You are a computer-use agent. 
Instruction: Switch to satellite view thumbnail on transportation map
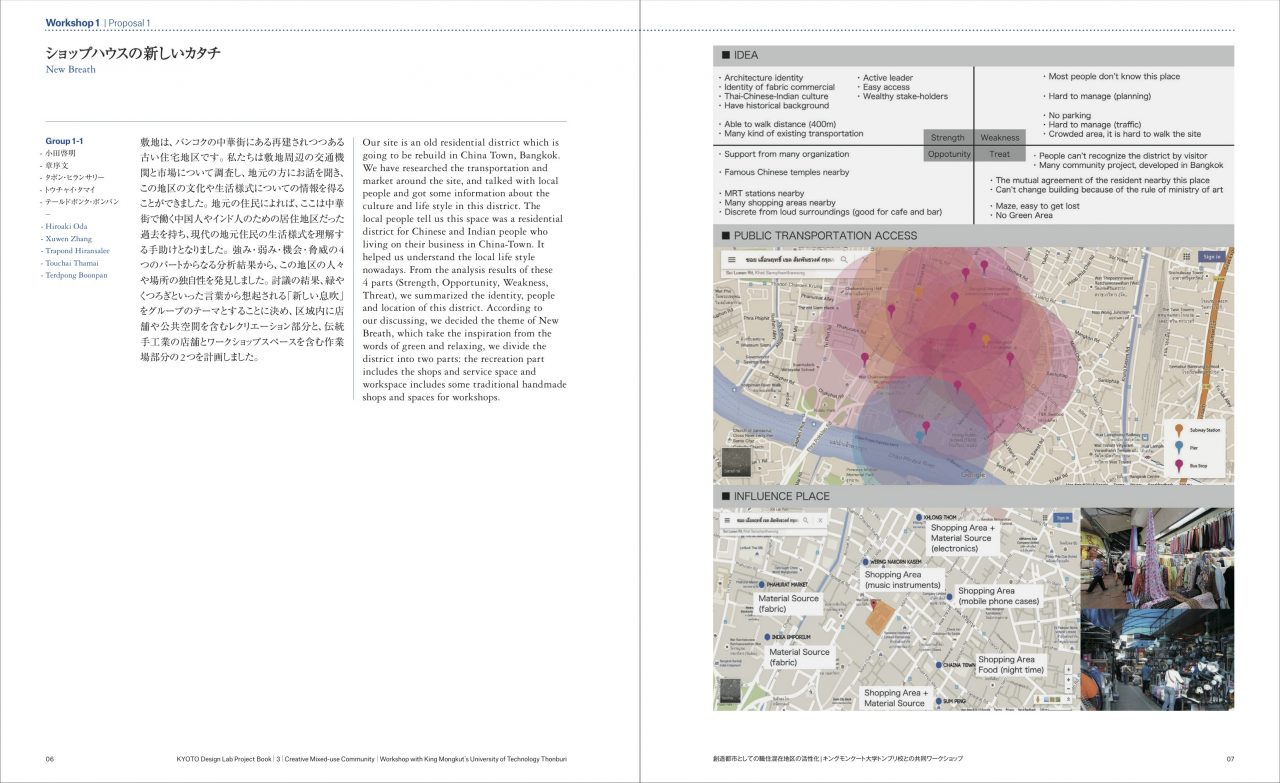point(736,461)
